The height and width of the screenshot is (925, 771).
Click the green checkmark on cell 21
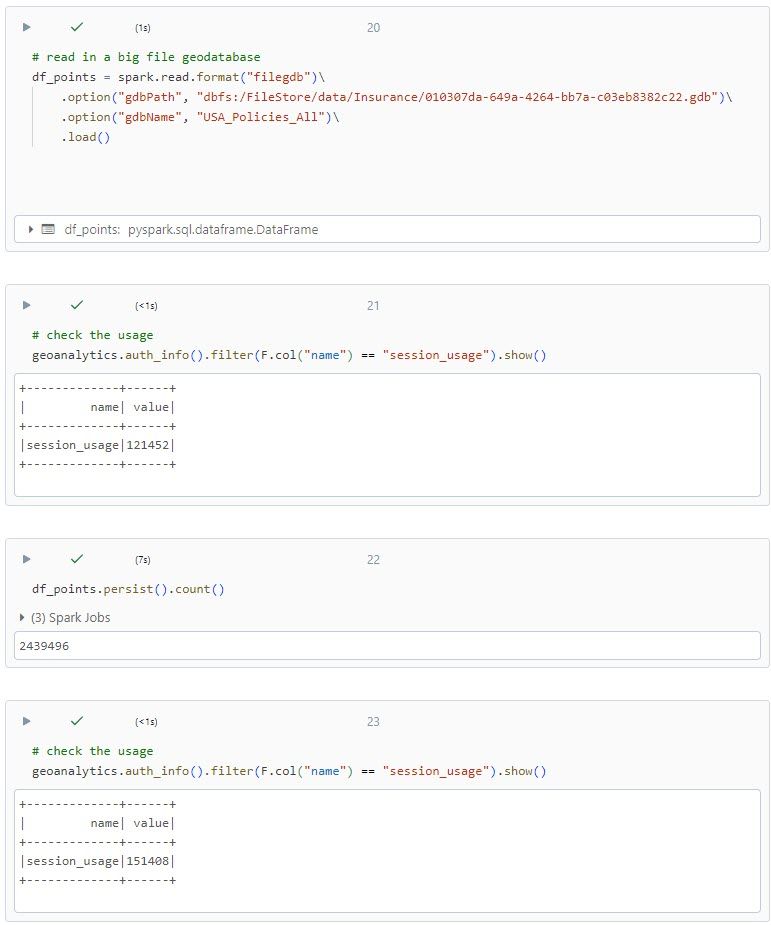(x=77, y=305)
